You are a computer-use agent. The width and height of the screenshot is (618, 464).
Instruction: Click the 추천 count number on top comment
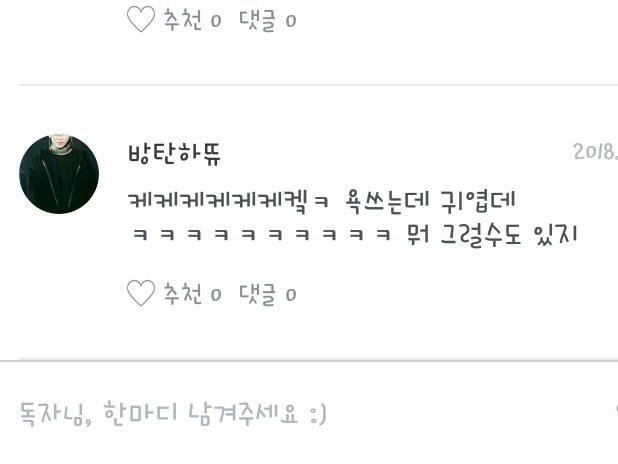(x=216, y=21)
